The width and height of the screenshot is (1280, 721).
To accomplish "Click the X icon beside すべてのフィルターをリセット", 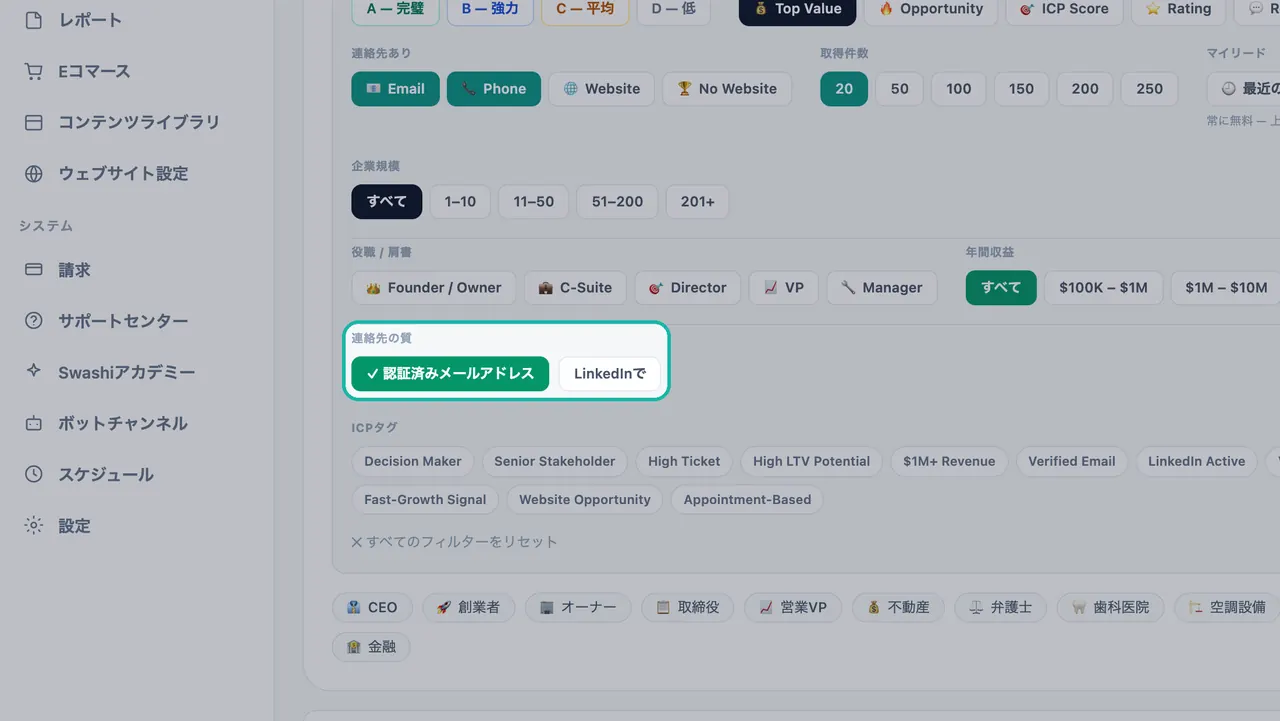I will pyautogui.click(x=357, y=542).
